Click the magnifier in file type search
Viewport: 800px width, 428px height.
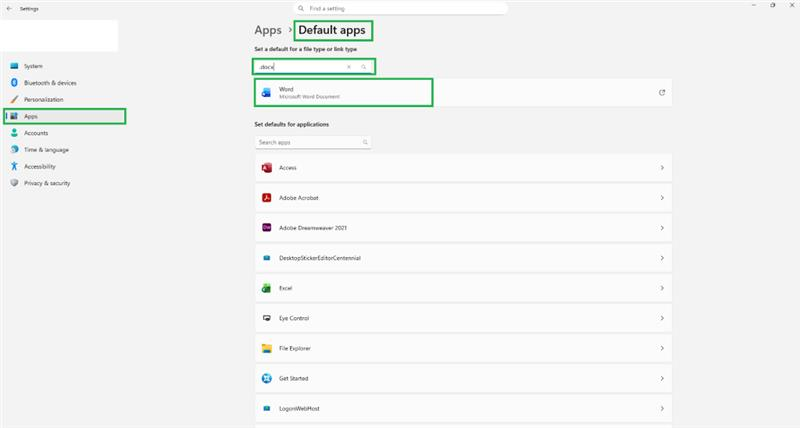[364, 67]
